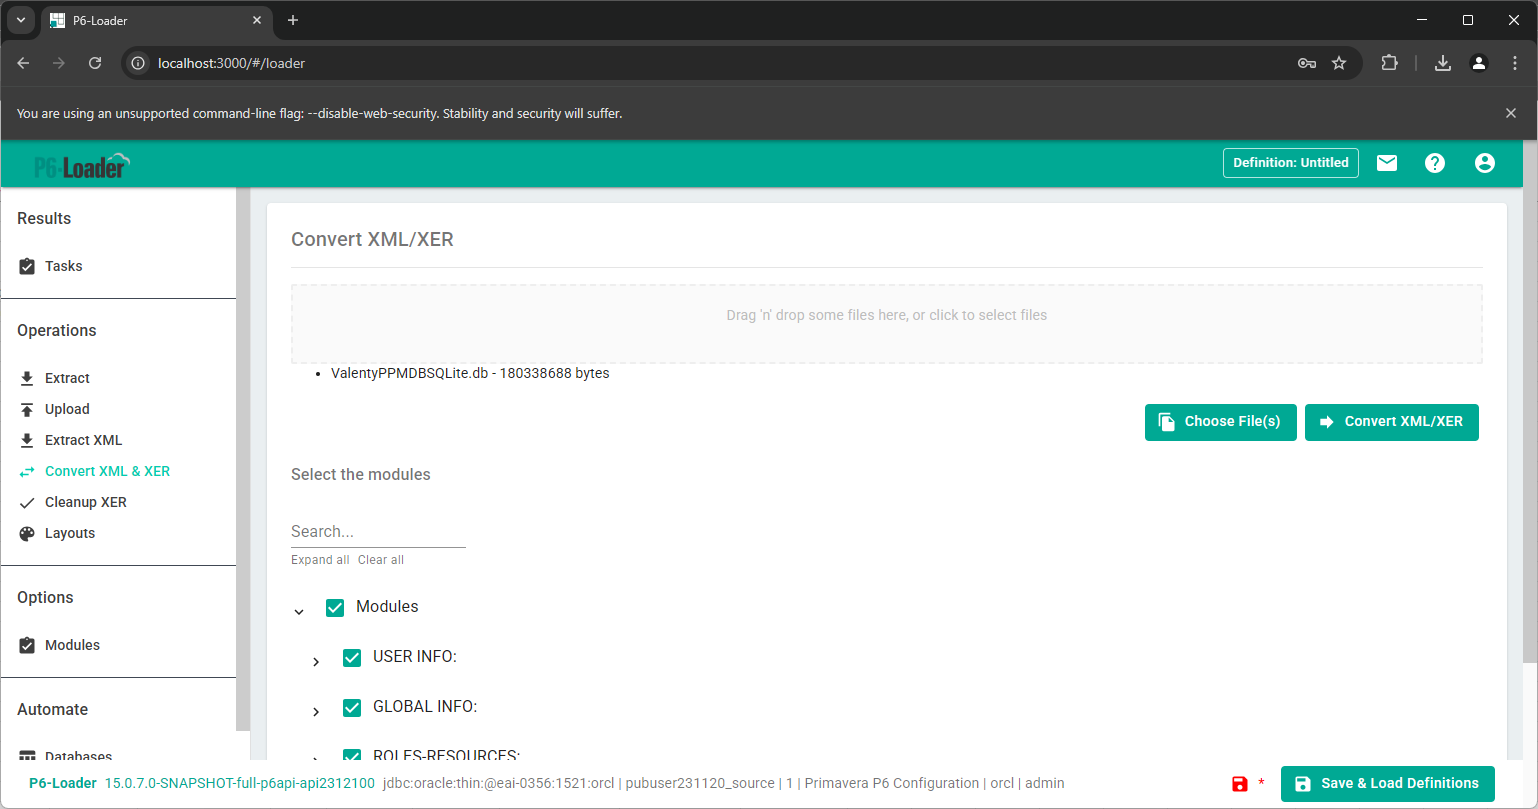Uncheck the Modules root checkbox
The height and width of the screenshot is (809, 1538).
pyautogui.click(x=335, y=607)
